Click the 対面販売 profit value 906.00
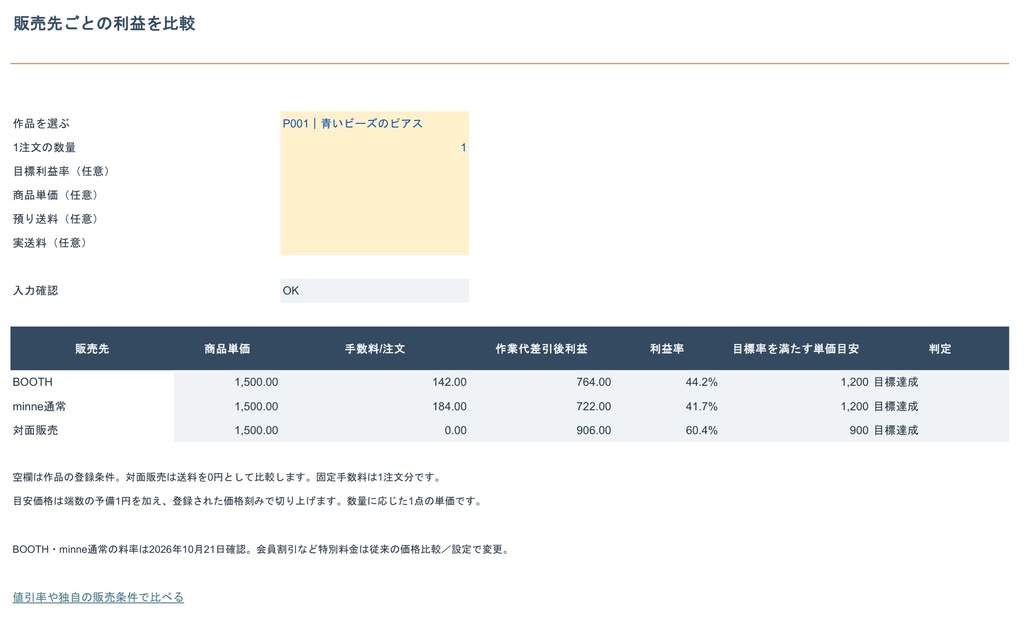This screenshot has height=625, width=1024. (594, 430)
